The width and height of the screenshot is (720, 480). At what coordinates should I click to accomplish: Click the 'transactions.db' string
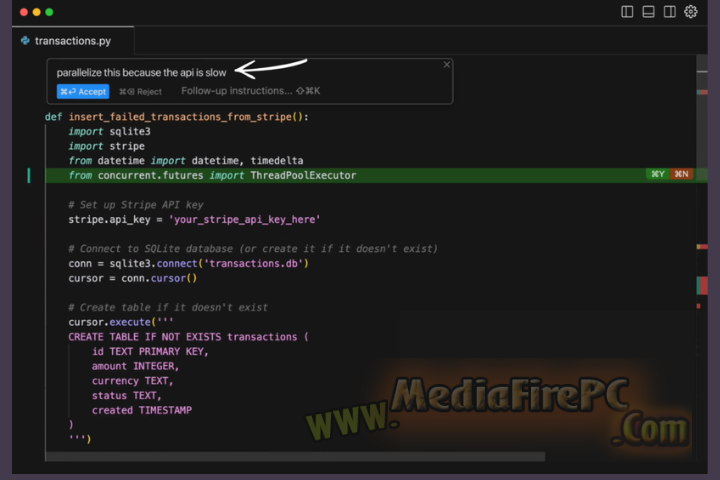(x=253, y=264)
